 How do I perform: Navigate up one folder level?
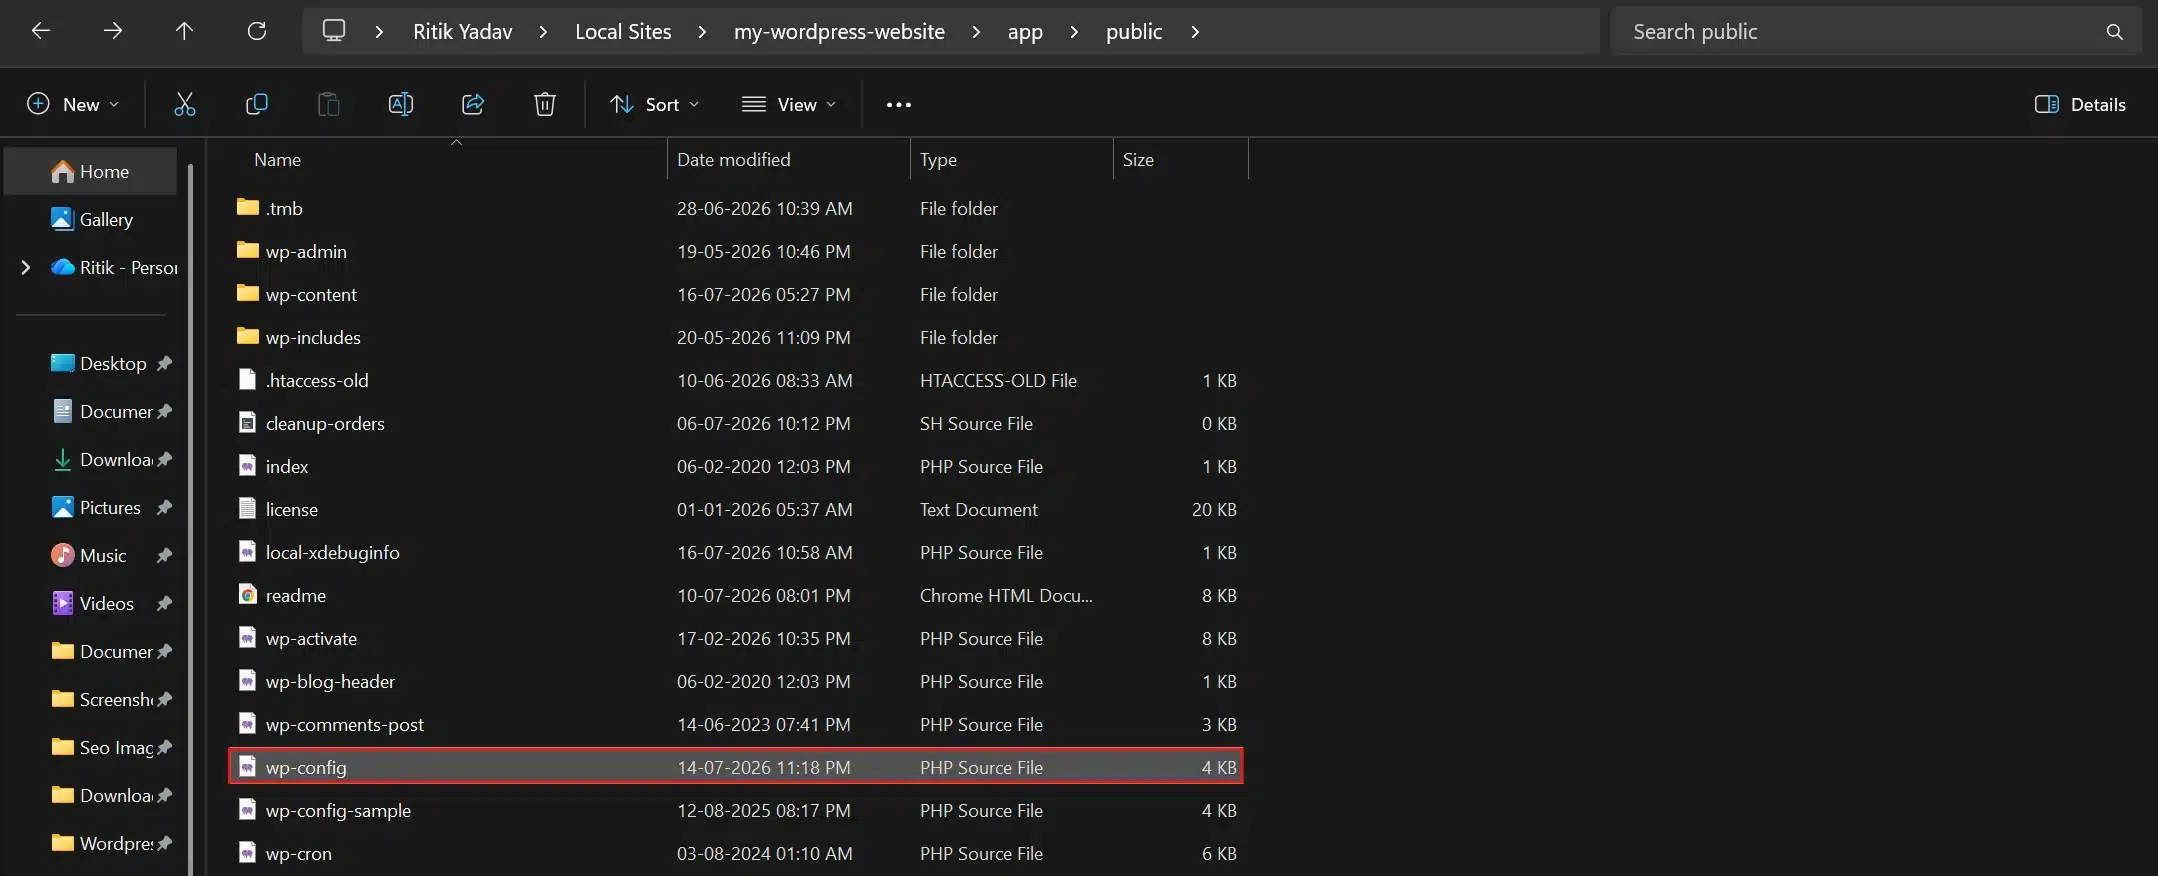point(184,31)
